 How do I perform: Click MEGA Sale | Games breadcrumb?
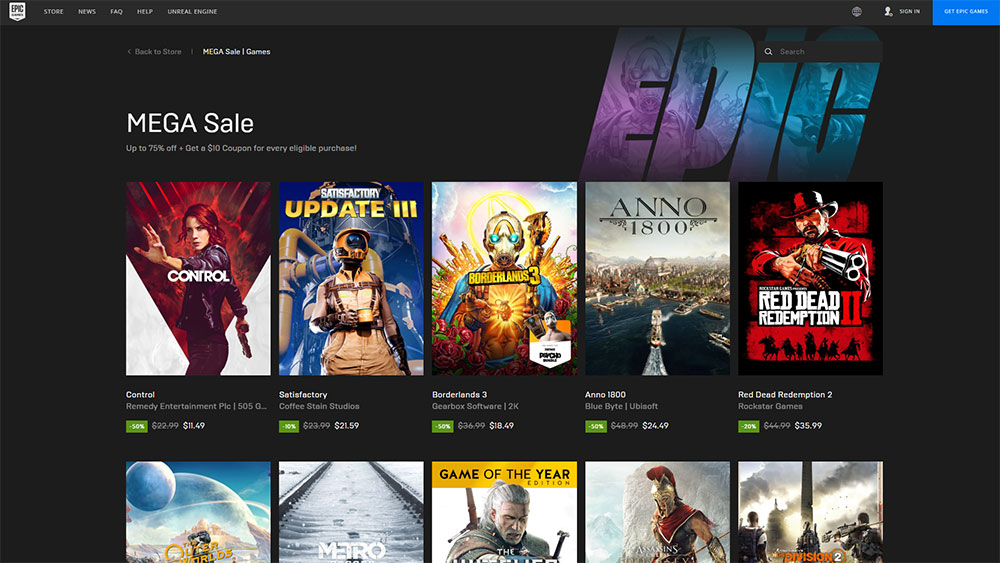tap(237, 52)
